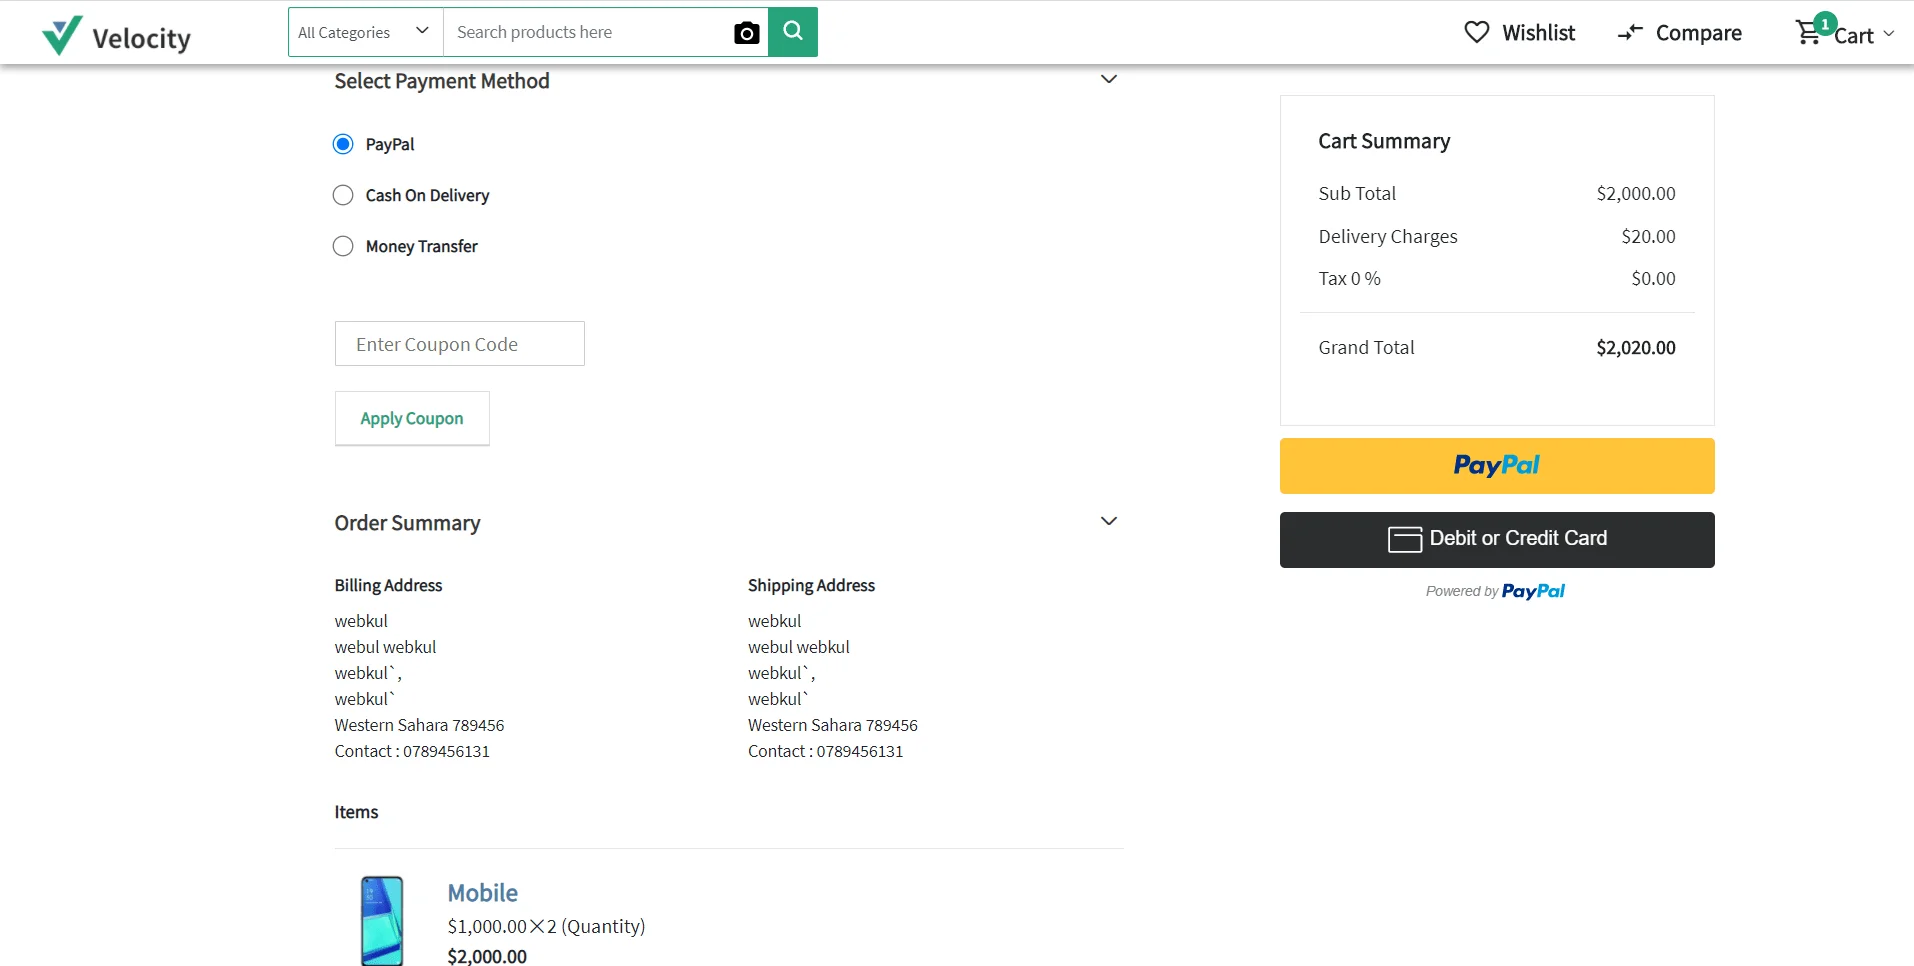The width and height of the screenshot is (1914, 966).
Task: Click the camera image search icon
Action: 746,33
